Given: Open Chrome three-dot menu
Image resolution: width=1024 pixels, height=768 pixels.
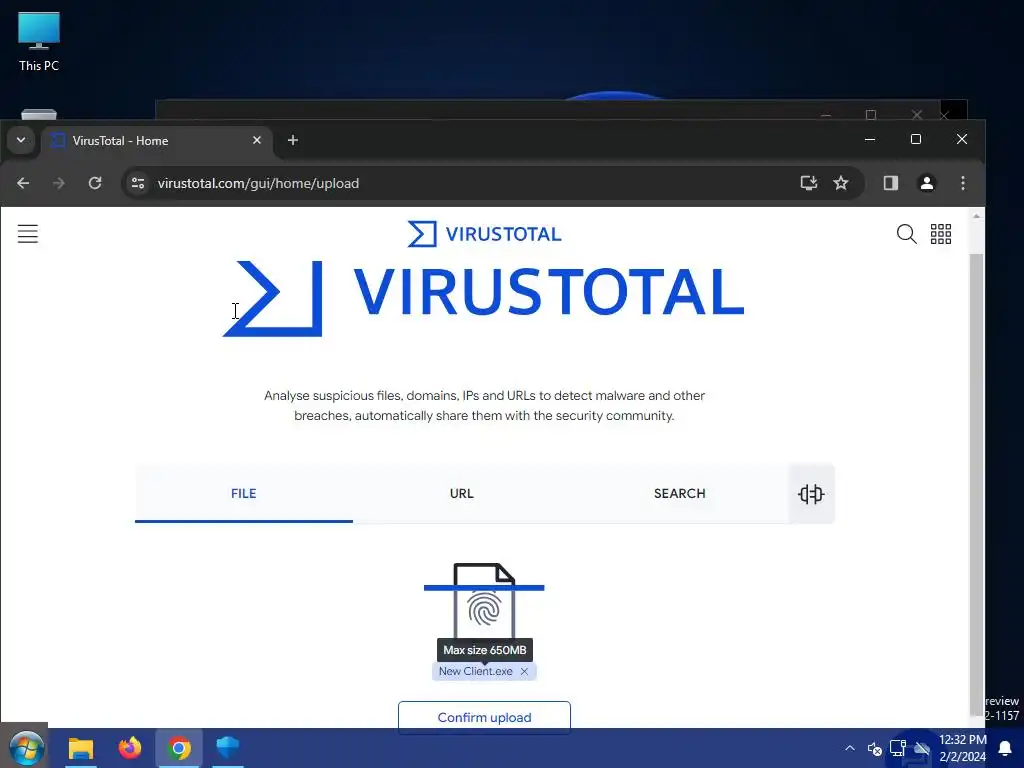Looking at the screenshot, I should point(963,184).
